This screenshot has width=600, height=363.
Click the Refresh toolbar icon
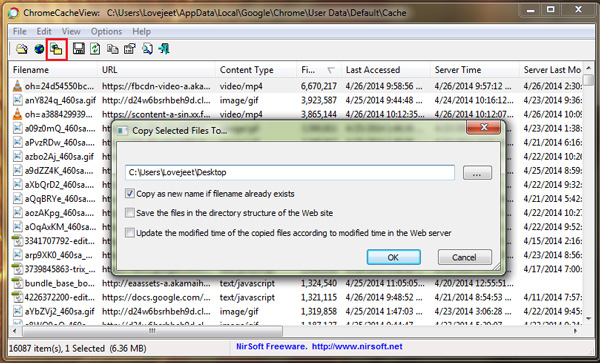click(x=95, y=49)
